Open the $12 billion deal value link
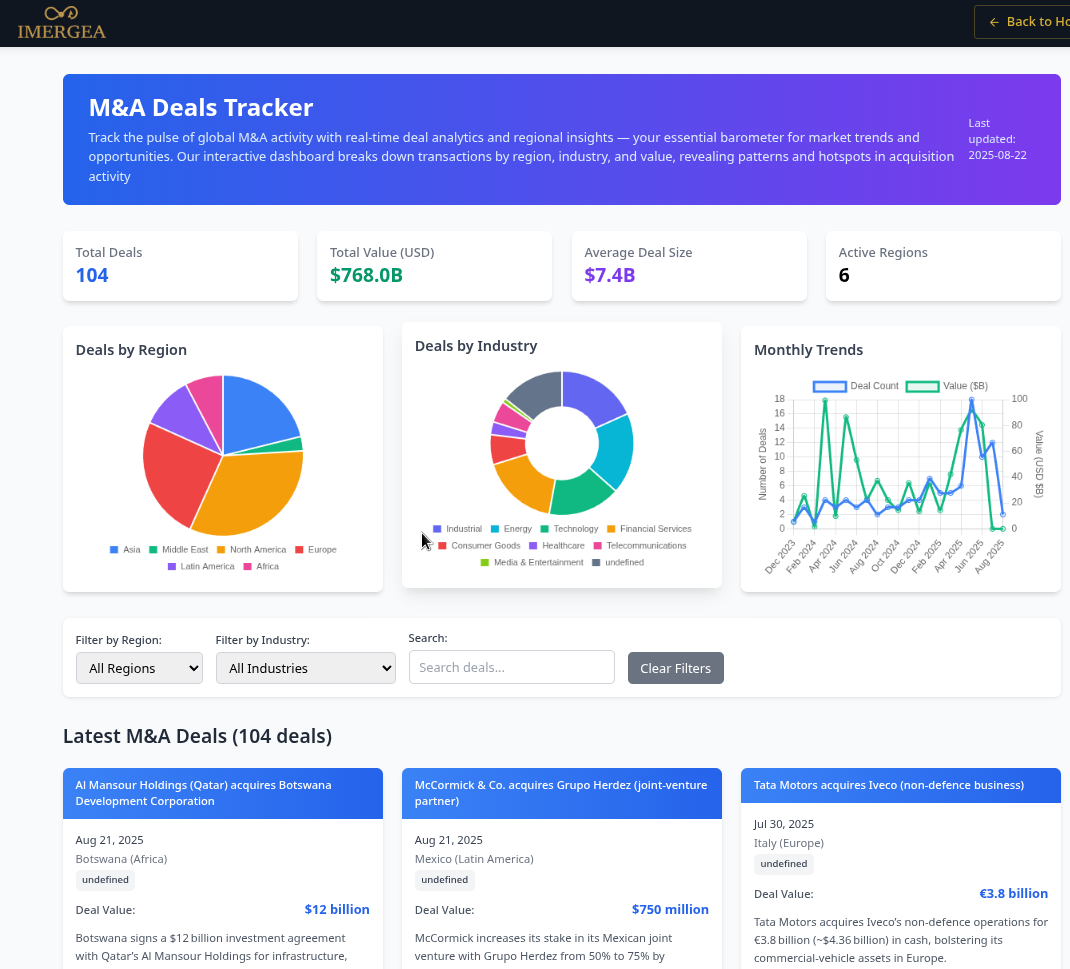 click(x=337, y=909)
